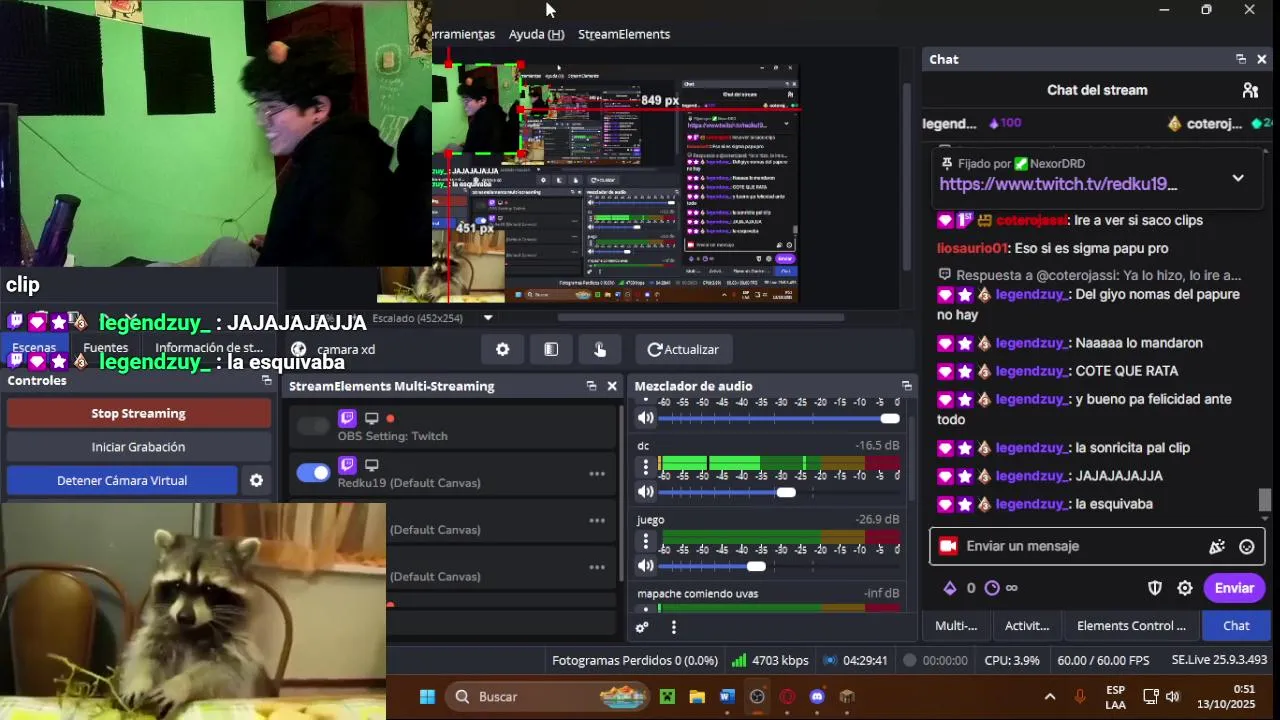Open the dc channel three-dot options

click(646, 465)
